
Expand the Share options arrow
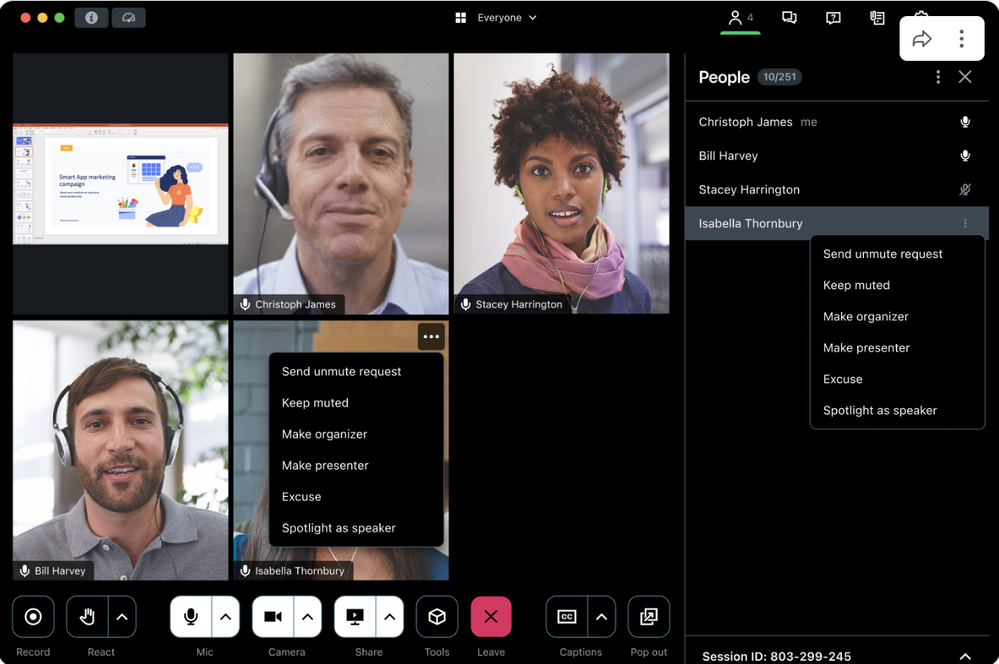pos(389,617)
